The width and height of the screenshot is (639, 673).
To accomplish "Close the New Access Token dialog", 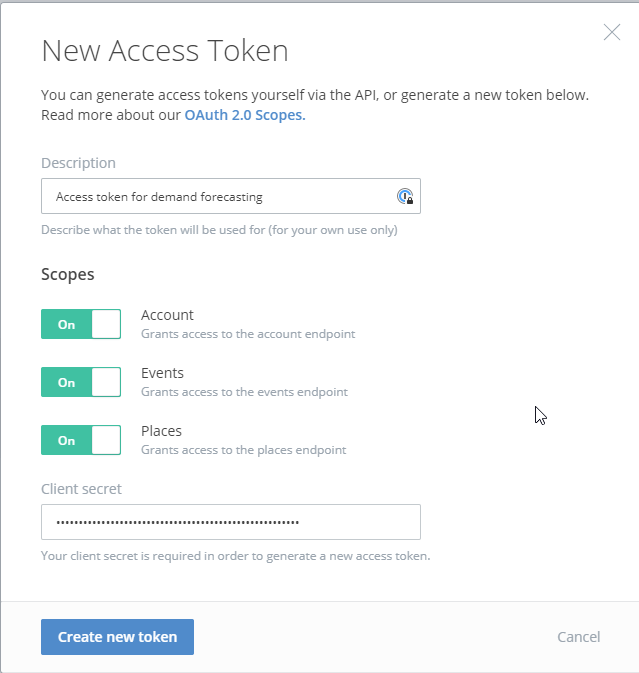I will pos(612,32).
